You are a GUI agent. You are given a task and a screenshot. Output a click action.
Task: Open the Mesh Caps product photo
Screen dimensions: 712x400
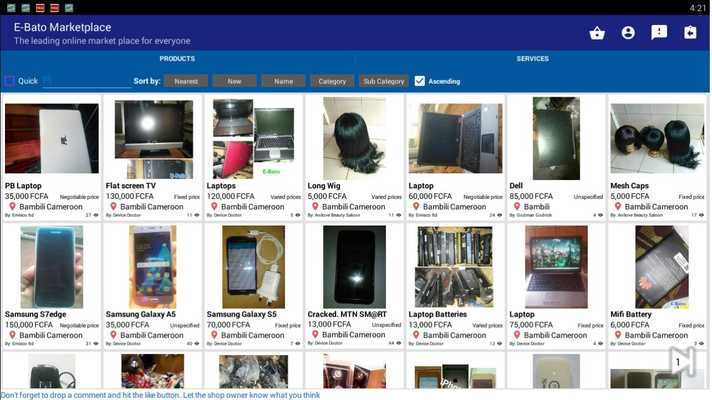coord(657,138)
